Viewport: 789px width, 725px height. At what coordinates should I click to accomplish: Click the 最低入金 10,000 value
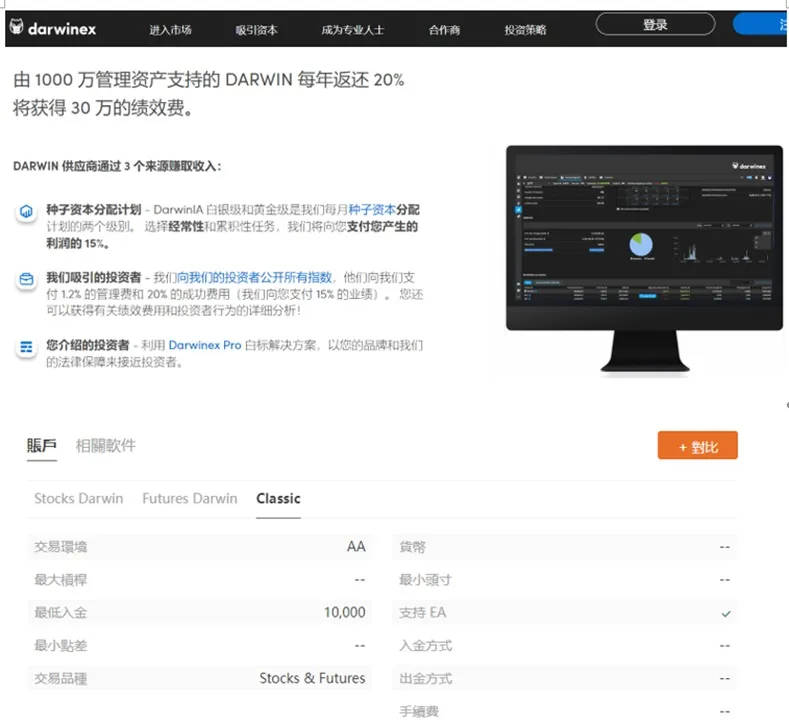pyautogui.click(x=345, y=612)
